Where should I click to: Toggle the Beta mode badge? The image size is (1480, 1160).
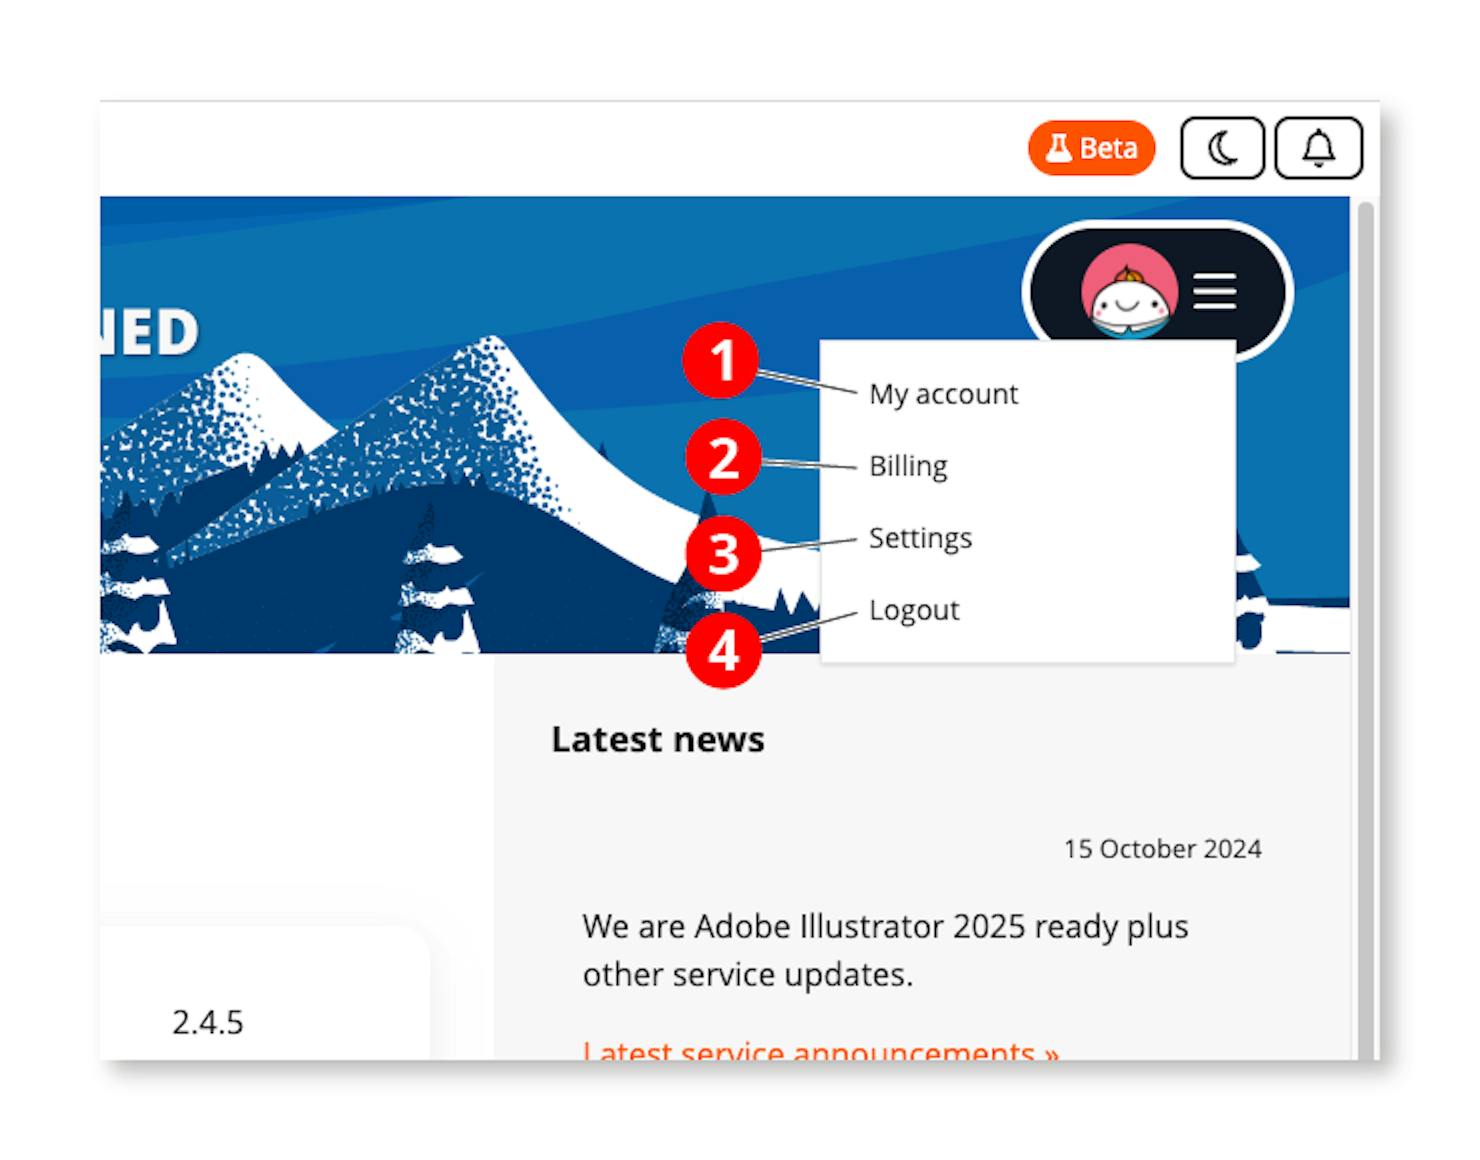(x=1092, y=147)
